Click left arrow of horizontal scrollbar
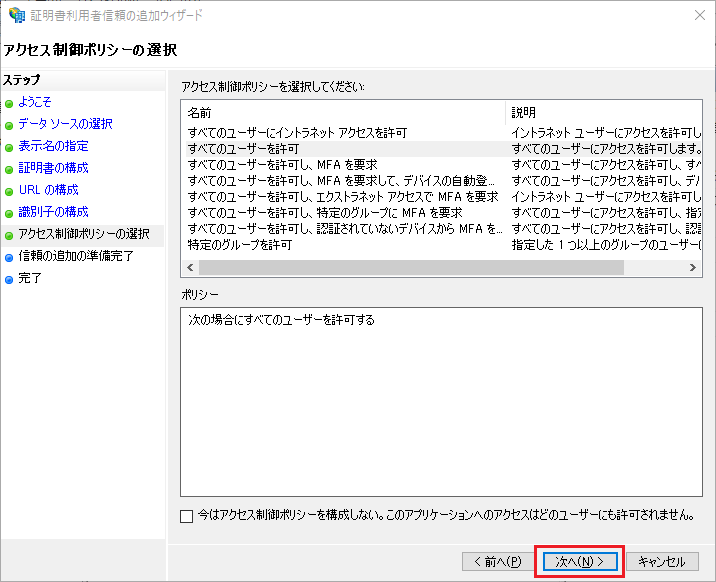 (x=190, y=267)
